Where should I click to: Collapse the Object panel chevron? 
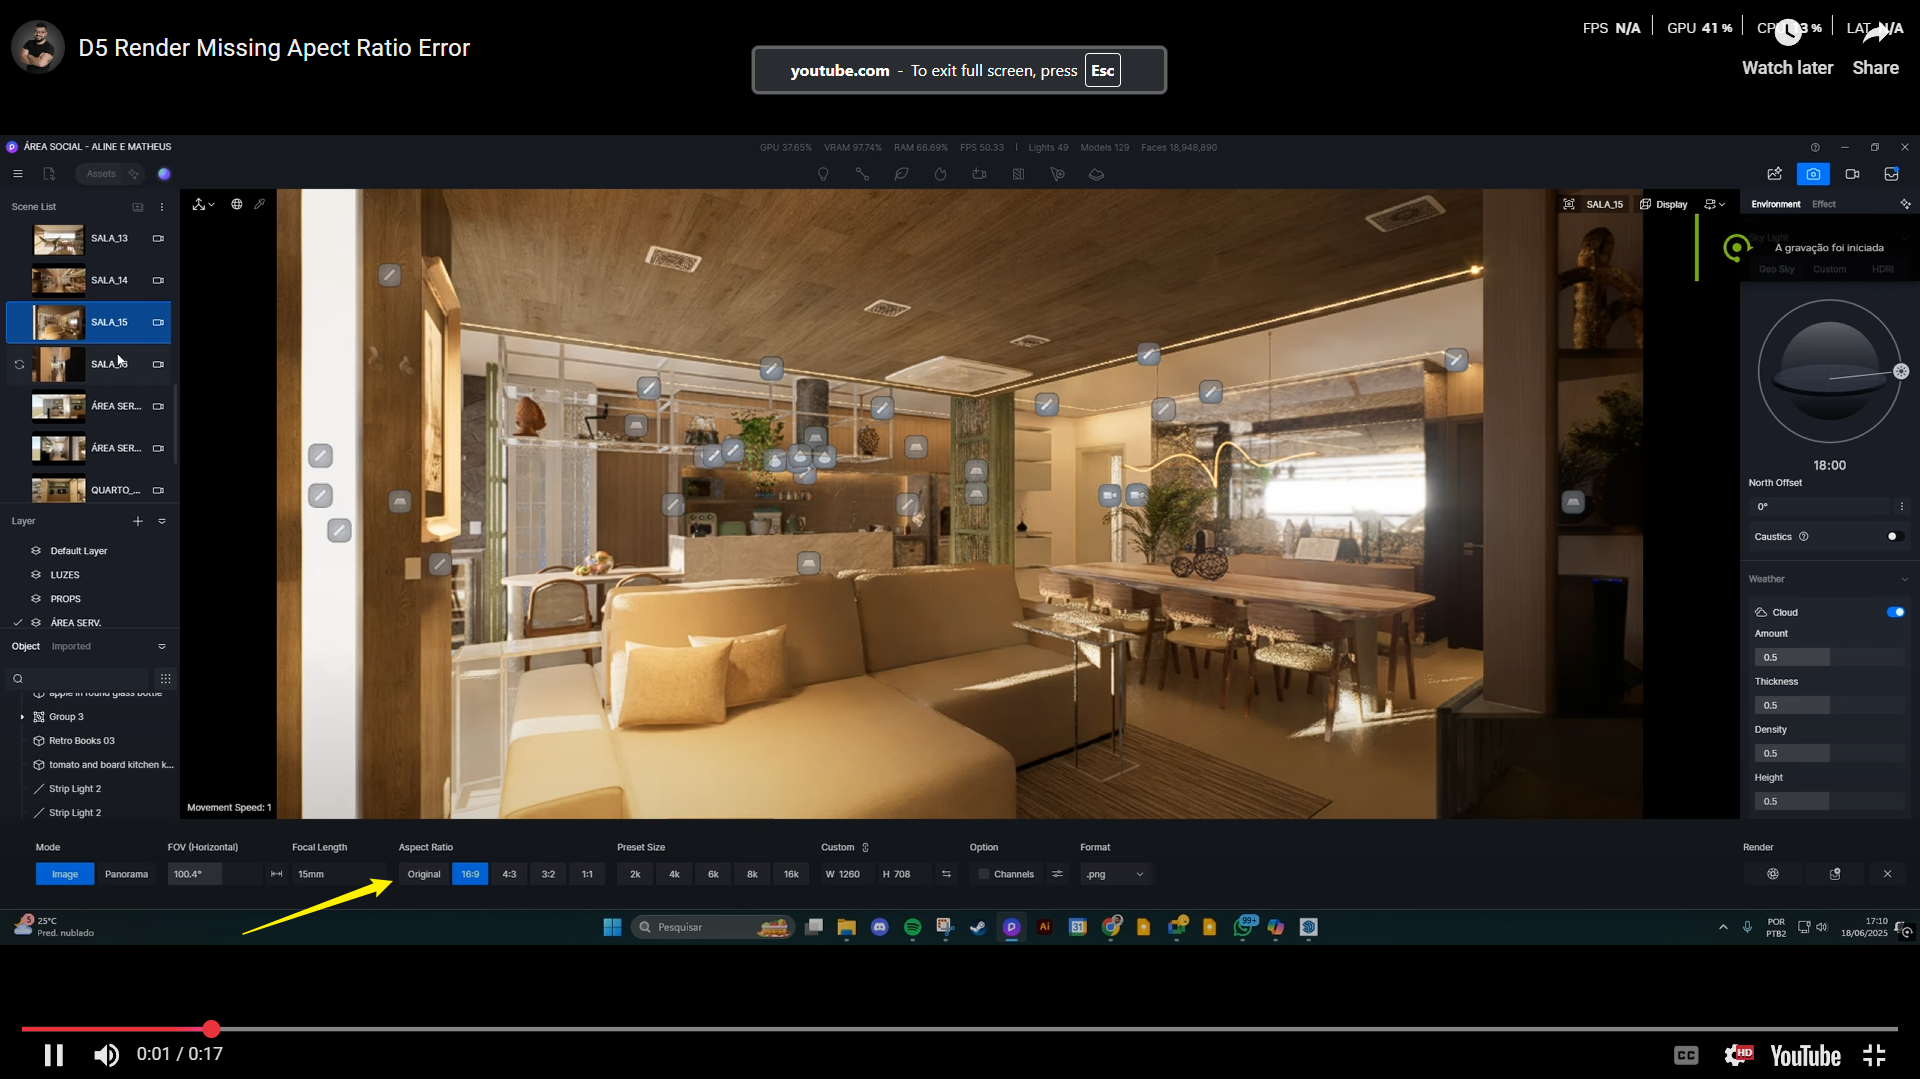162,646
